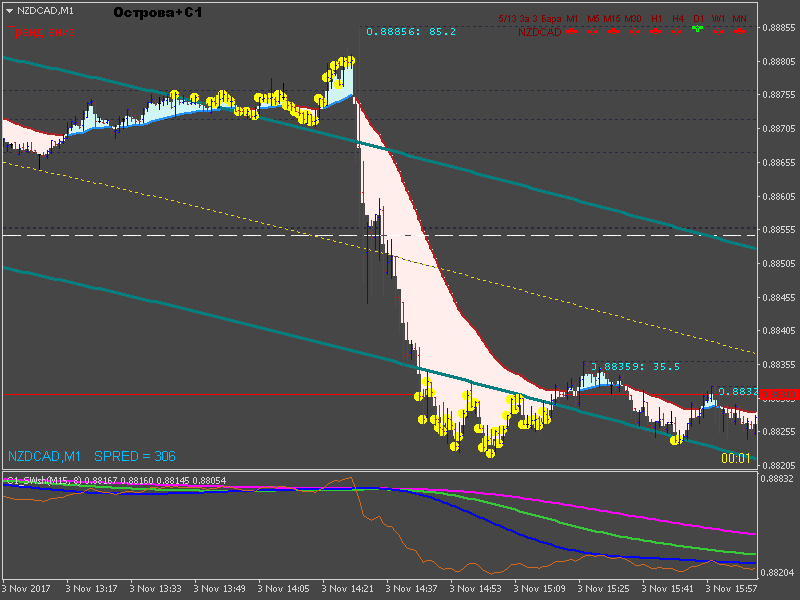Screen dimensions: 800x600
Task: Select the H1 timeframe header label
Action: [x=657, y=19]
